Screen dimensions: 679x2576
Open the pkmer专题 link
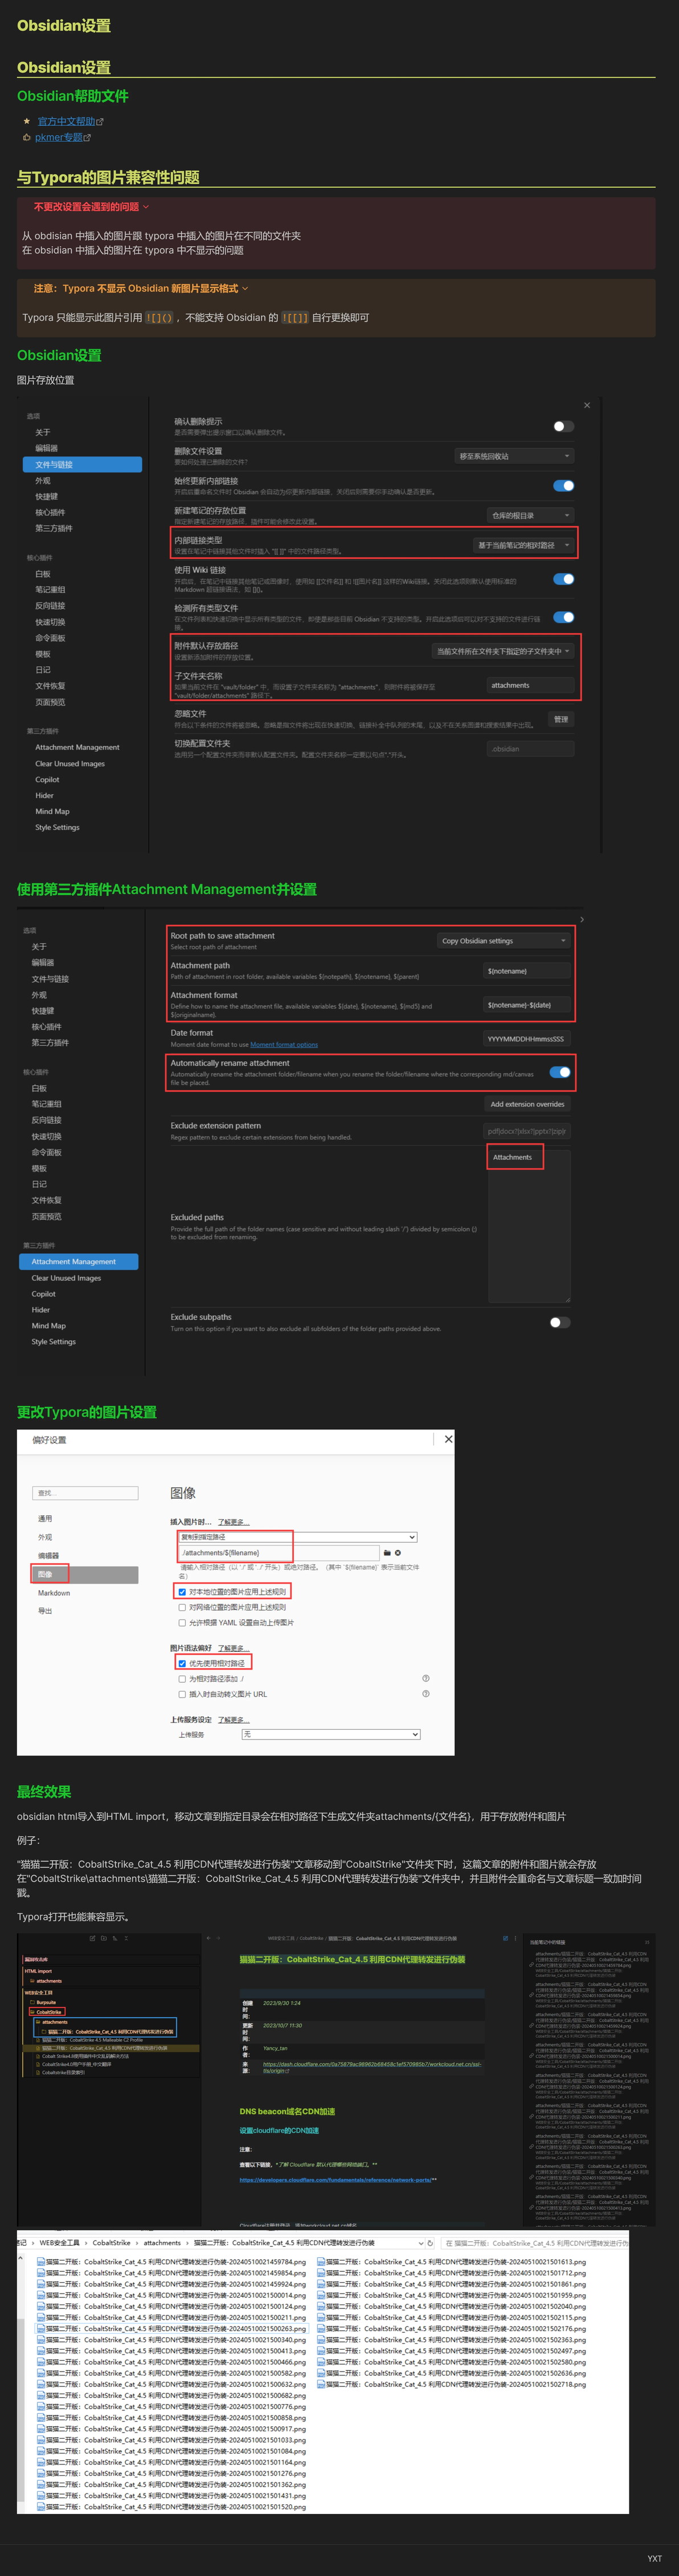tap(58, 138)
